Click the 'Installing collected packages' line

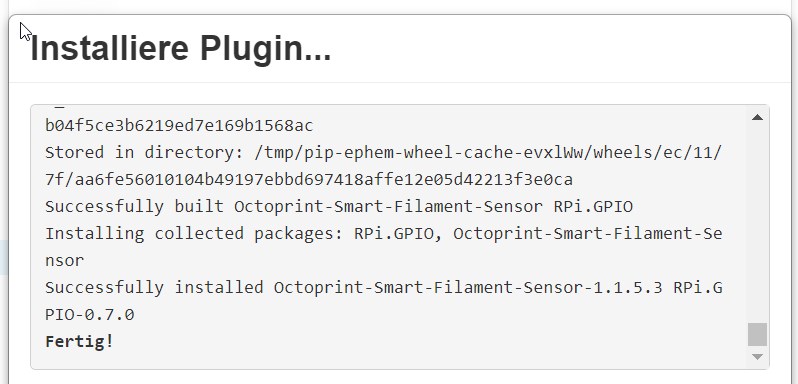tap(383, 233)
